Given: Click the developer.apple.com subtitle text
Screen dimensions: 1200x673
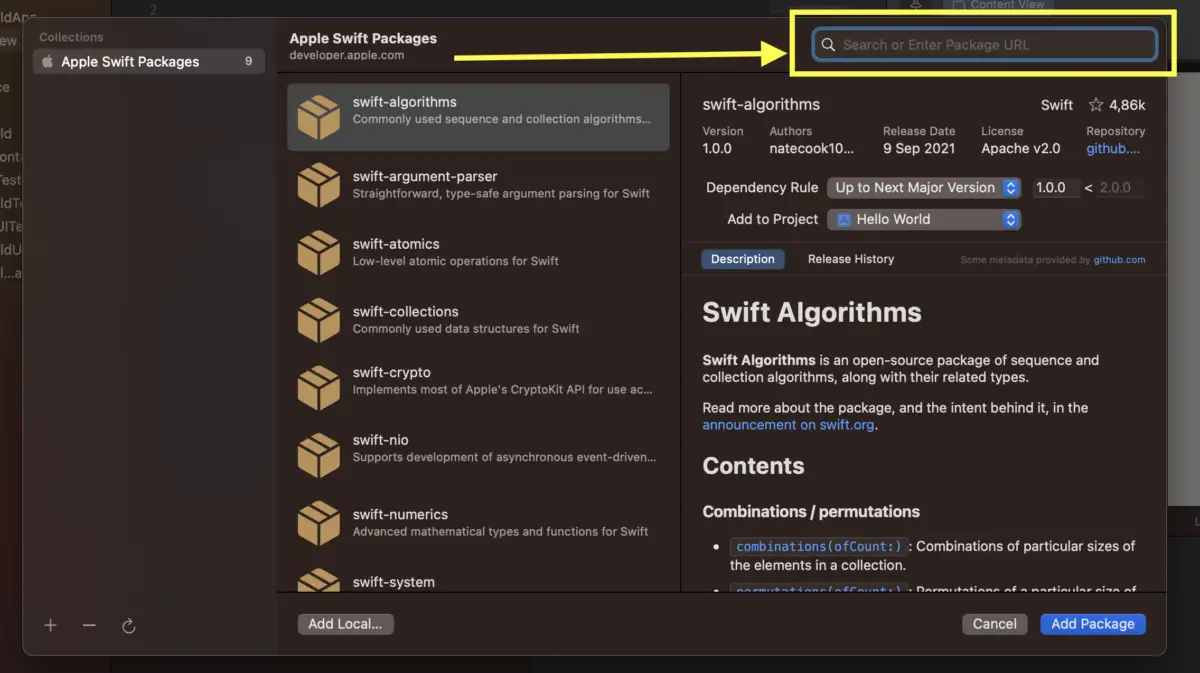Looking at the screenshot, I should pyautogui.click(x=347, y=56).
